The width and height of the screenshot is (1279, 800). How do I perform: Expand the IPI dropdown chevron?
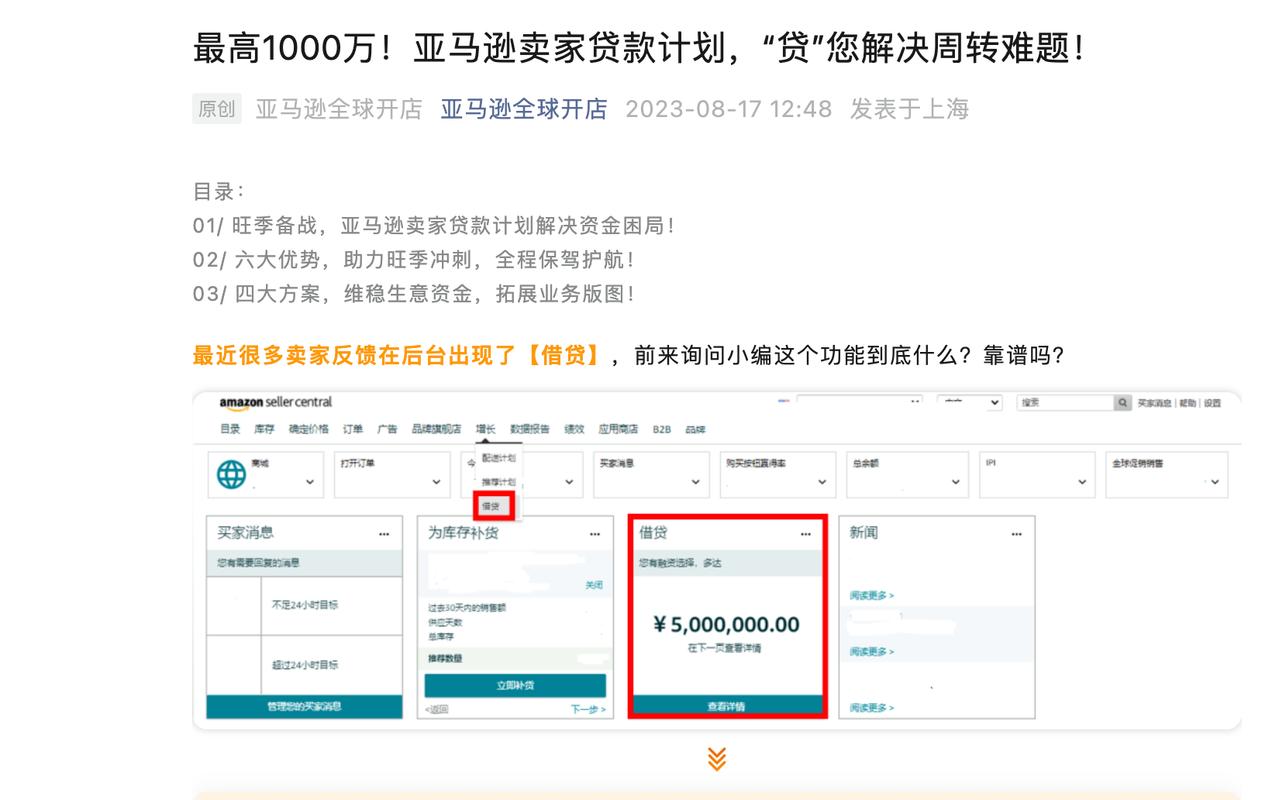tap(1082, 482)
